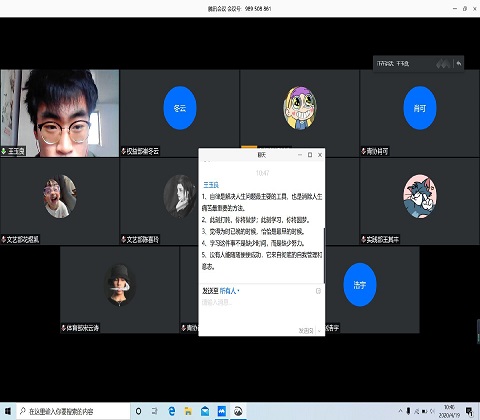Click the Tom cat cartoon avatar
The height and width of the screenshot is (420, 480).
[x=420, y=196]
